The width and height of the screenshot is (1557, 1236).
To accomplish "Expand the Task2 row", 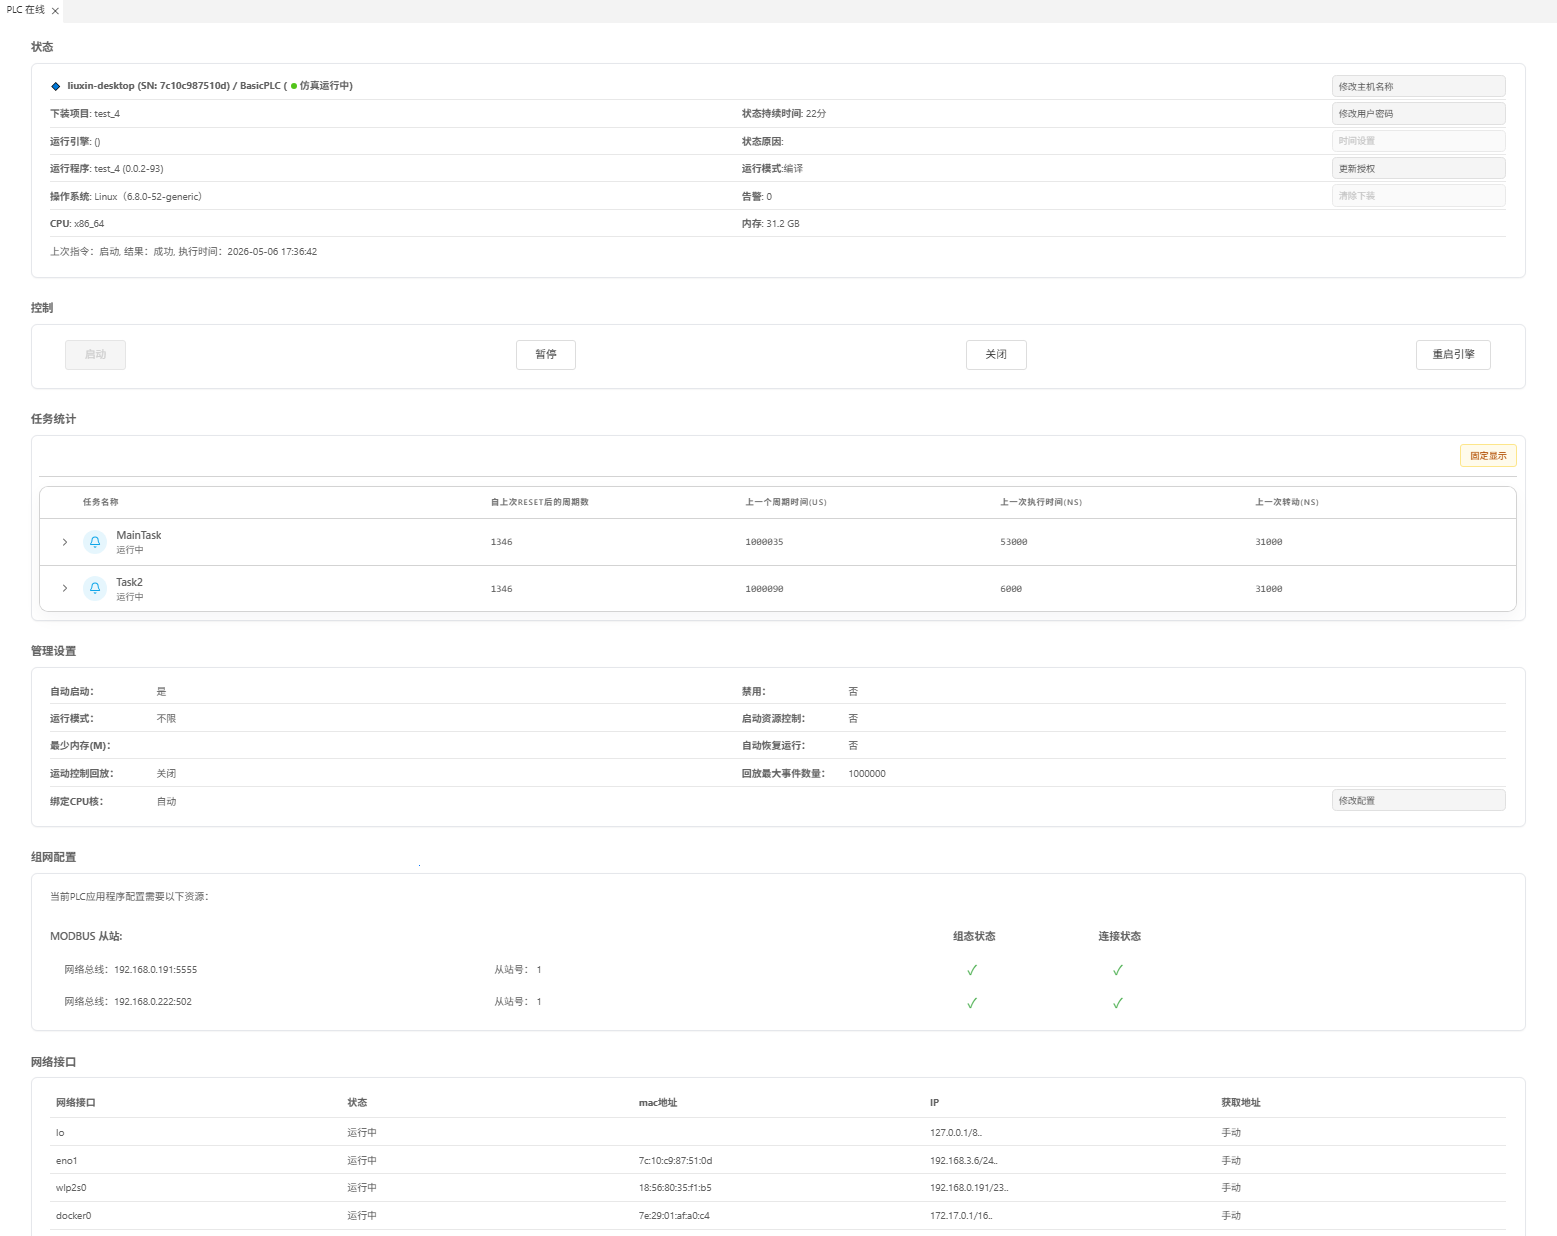I will [x=65, y=588].
